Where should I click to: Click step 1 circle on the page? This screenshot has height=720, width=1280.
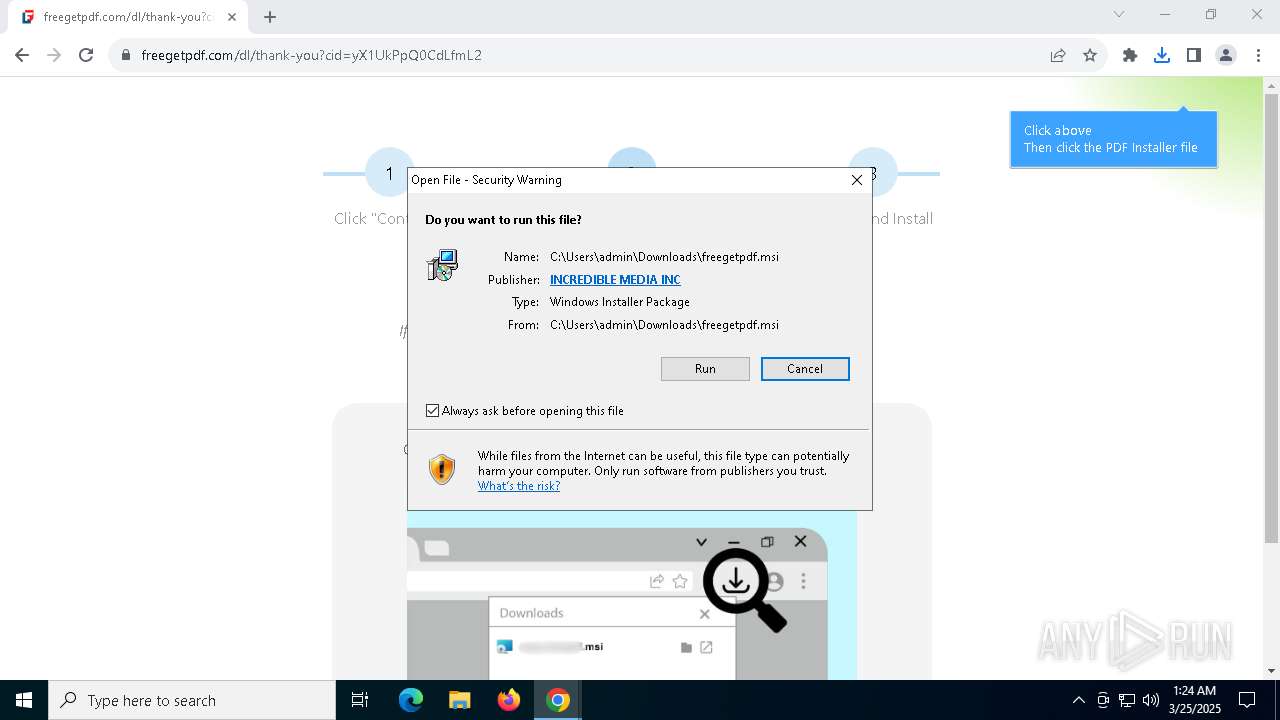coord(389,173)
